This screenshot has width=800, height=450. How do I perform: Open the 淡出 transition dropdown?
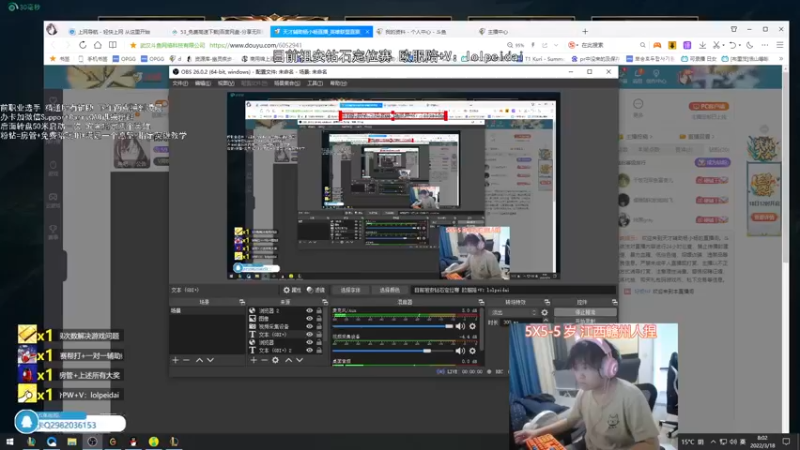pos(513,312)
